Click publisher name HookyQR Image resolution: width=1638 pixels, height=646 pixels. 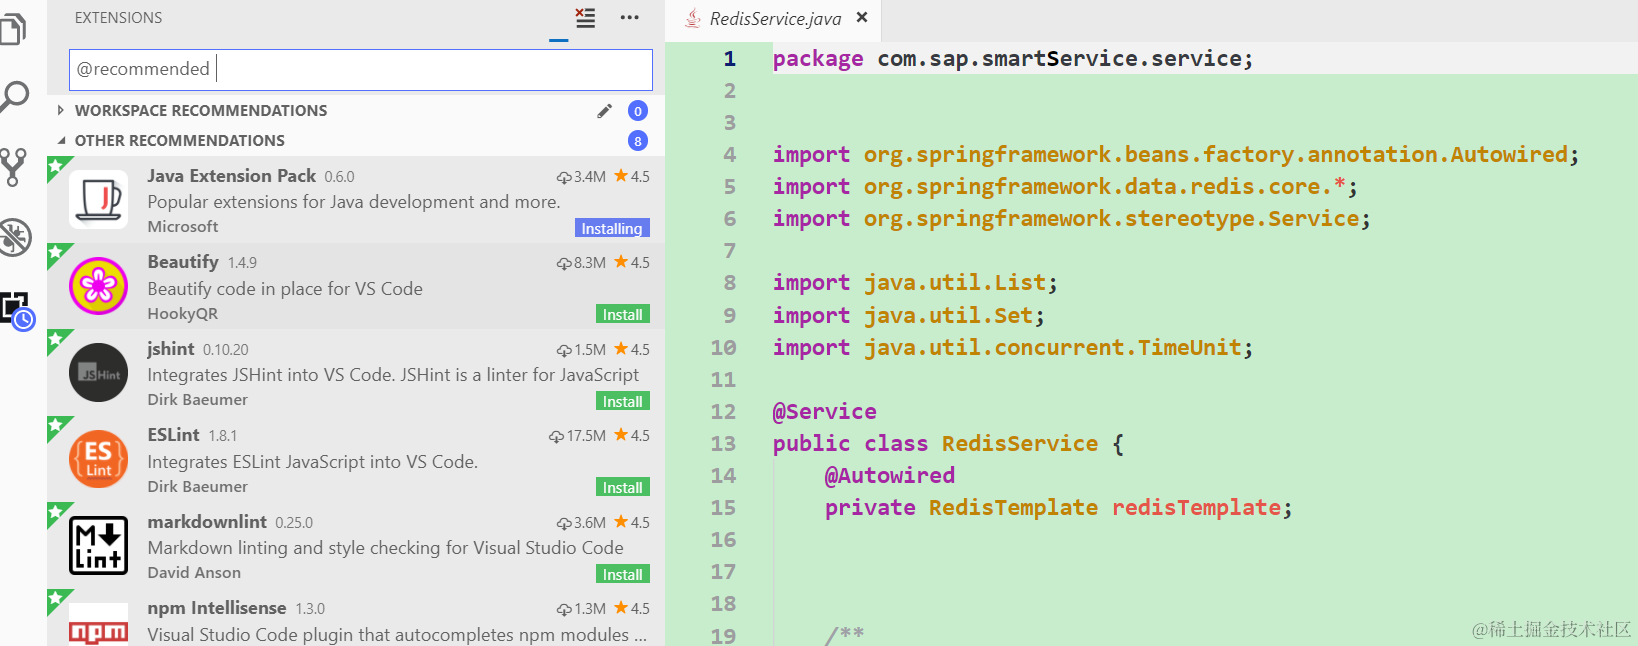pyautogui.click(x=182, y=314)
